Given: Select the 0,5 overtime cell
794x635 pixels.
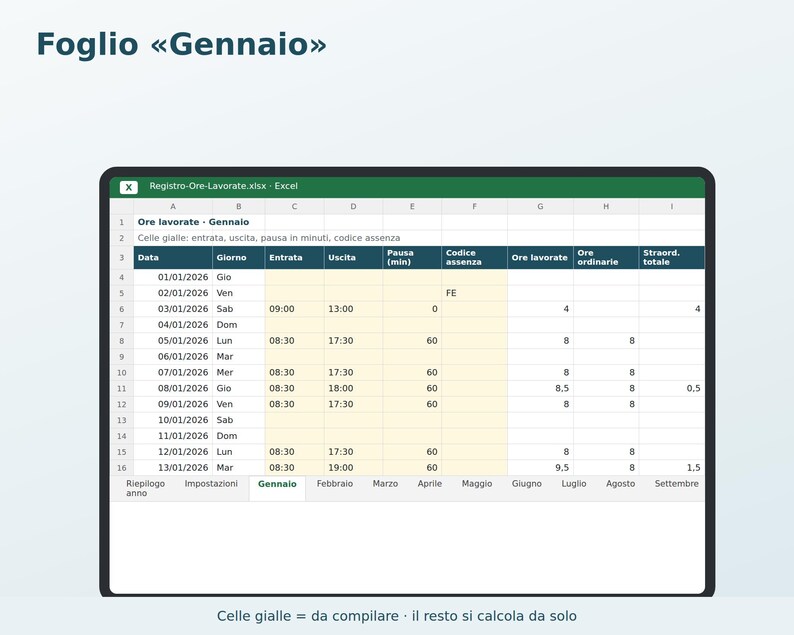Looking at the screenshot, I should tap(672, 388).
